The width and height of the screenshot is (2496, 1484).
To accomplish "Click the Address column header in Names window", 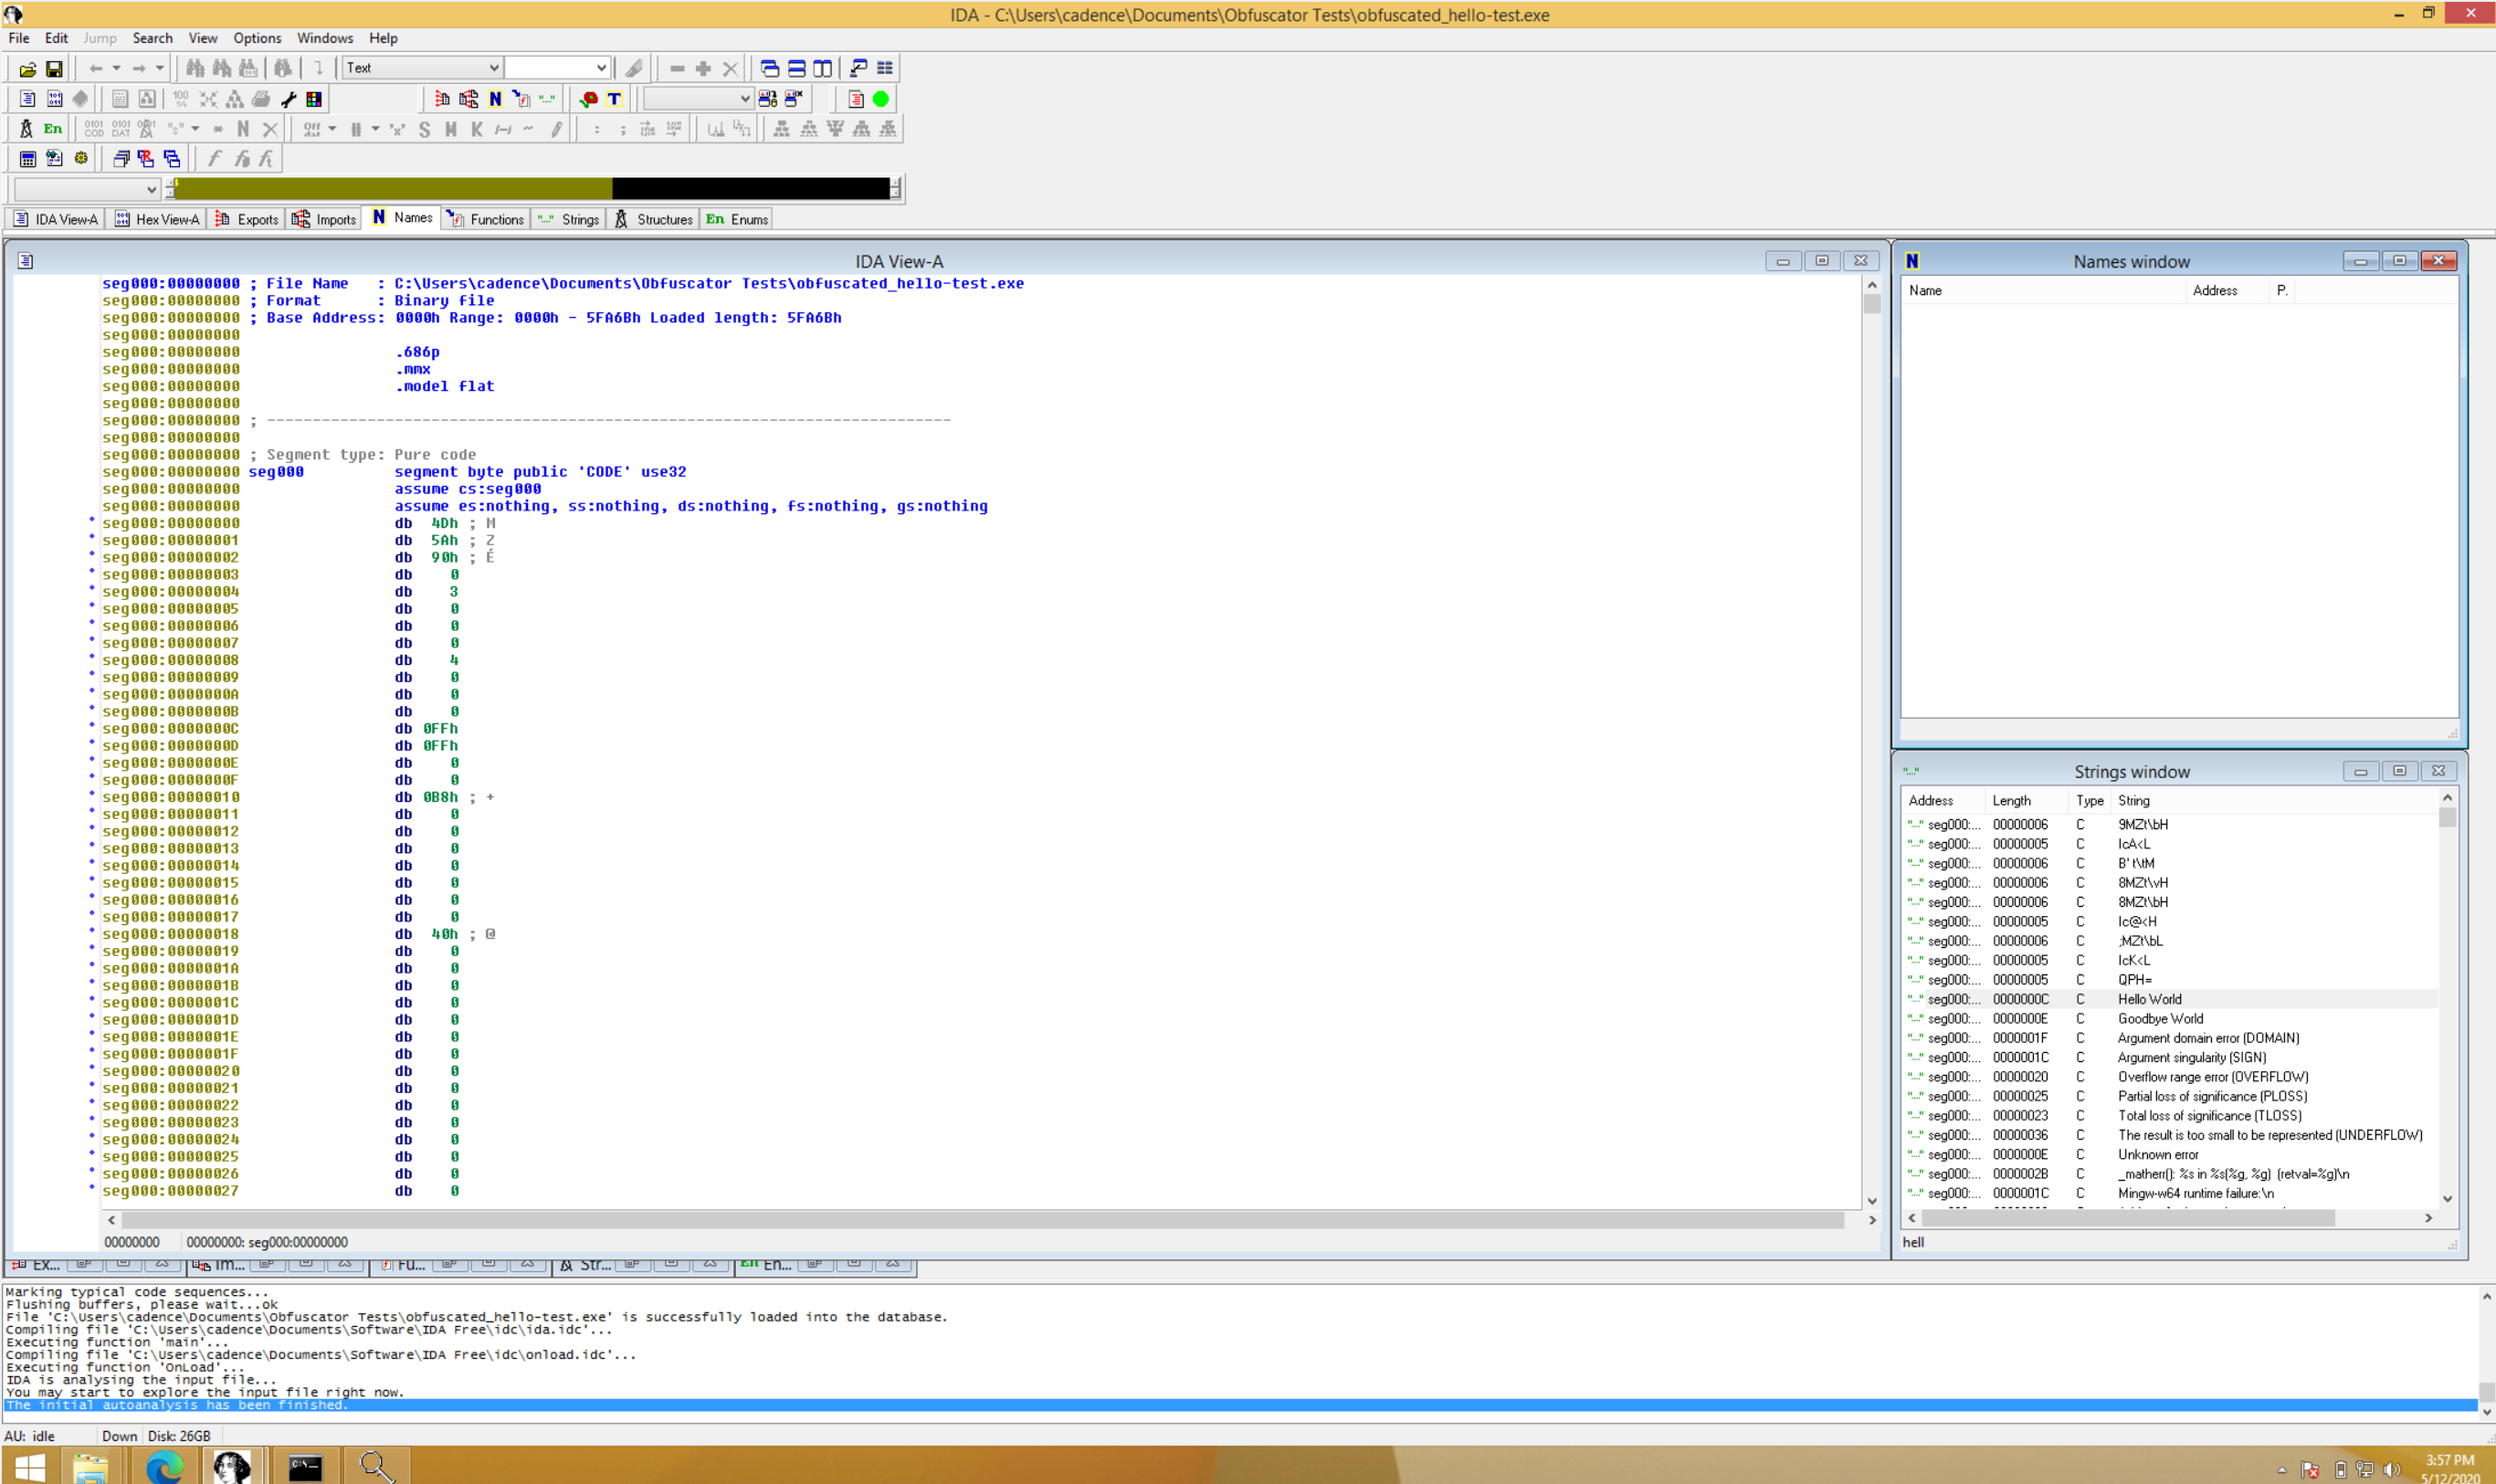I will 2214,290.
